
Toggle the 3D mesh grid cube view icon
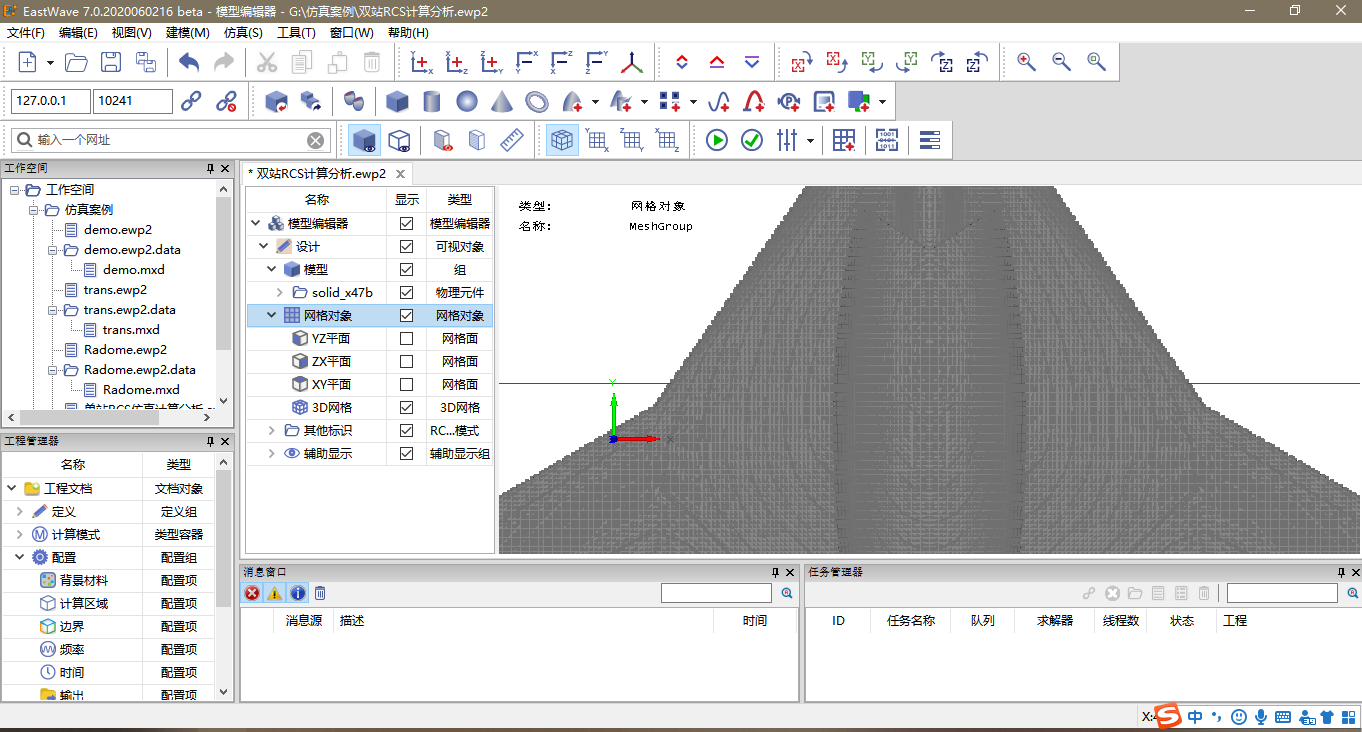point(563,140)
